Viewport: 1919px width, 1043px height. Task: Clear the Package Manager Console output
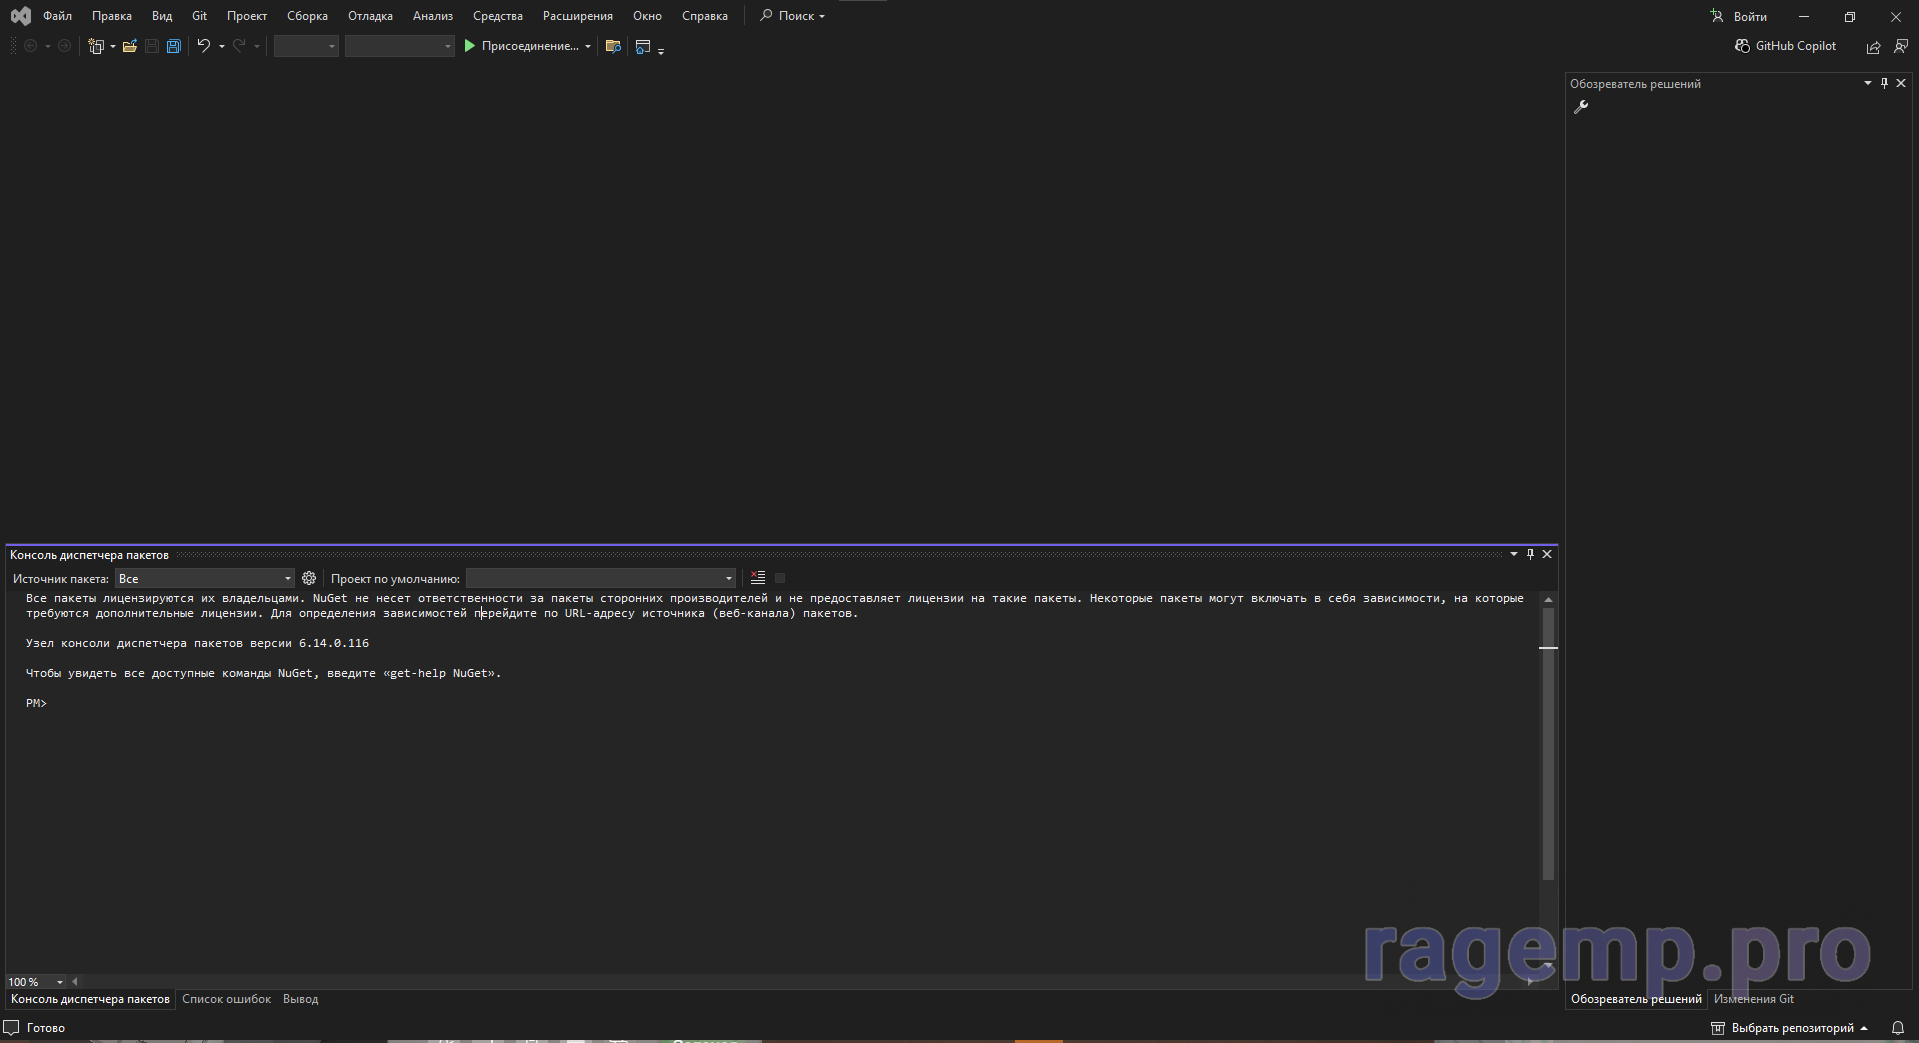point(758,578)
